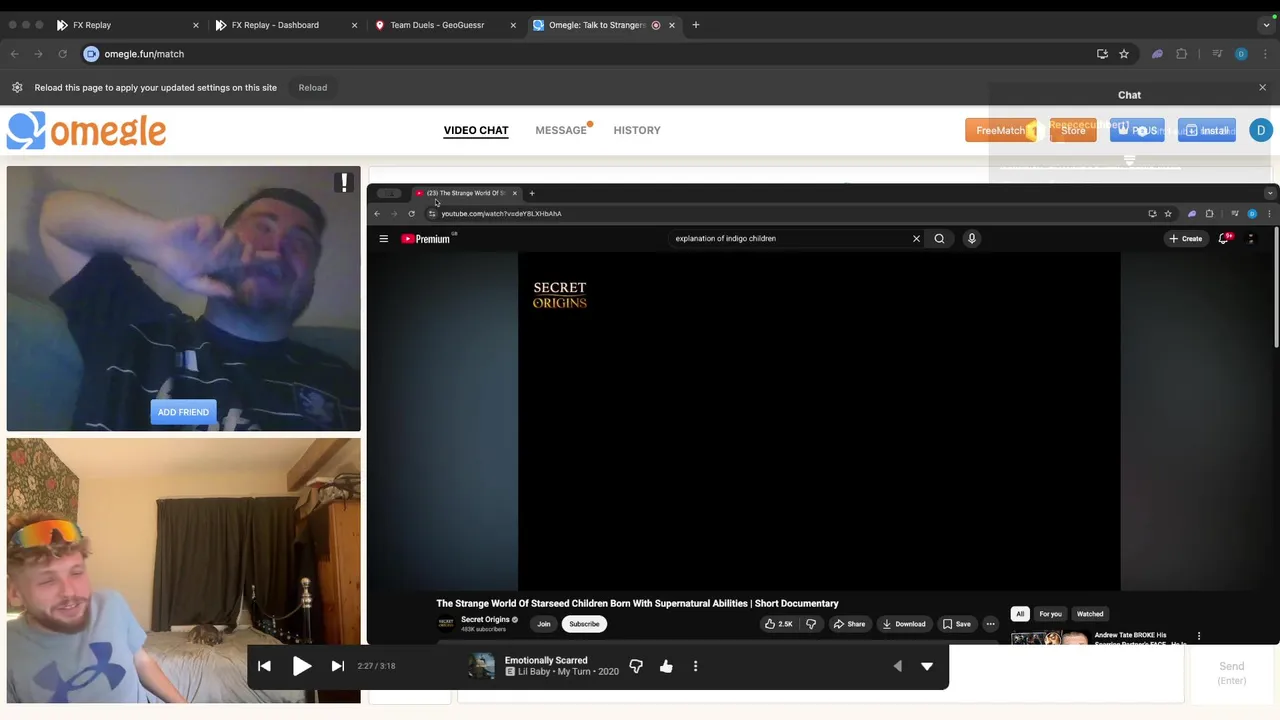The image size is (1280, 720).
Task: Open Omegle account avatar D
Action: [1261, 131]
